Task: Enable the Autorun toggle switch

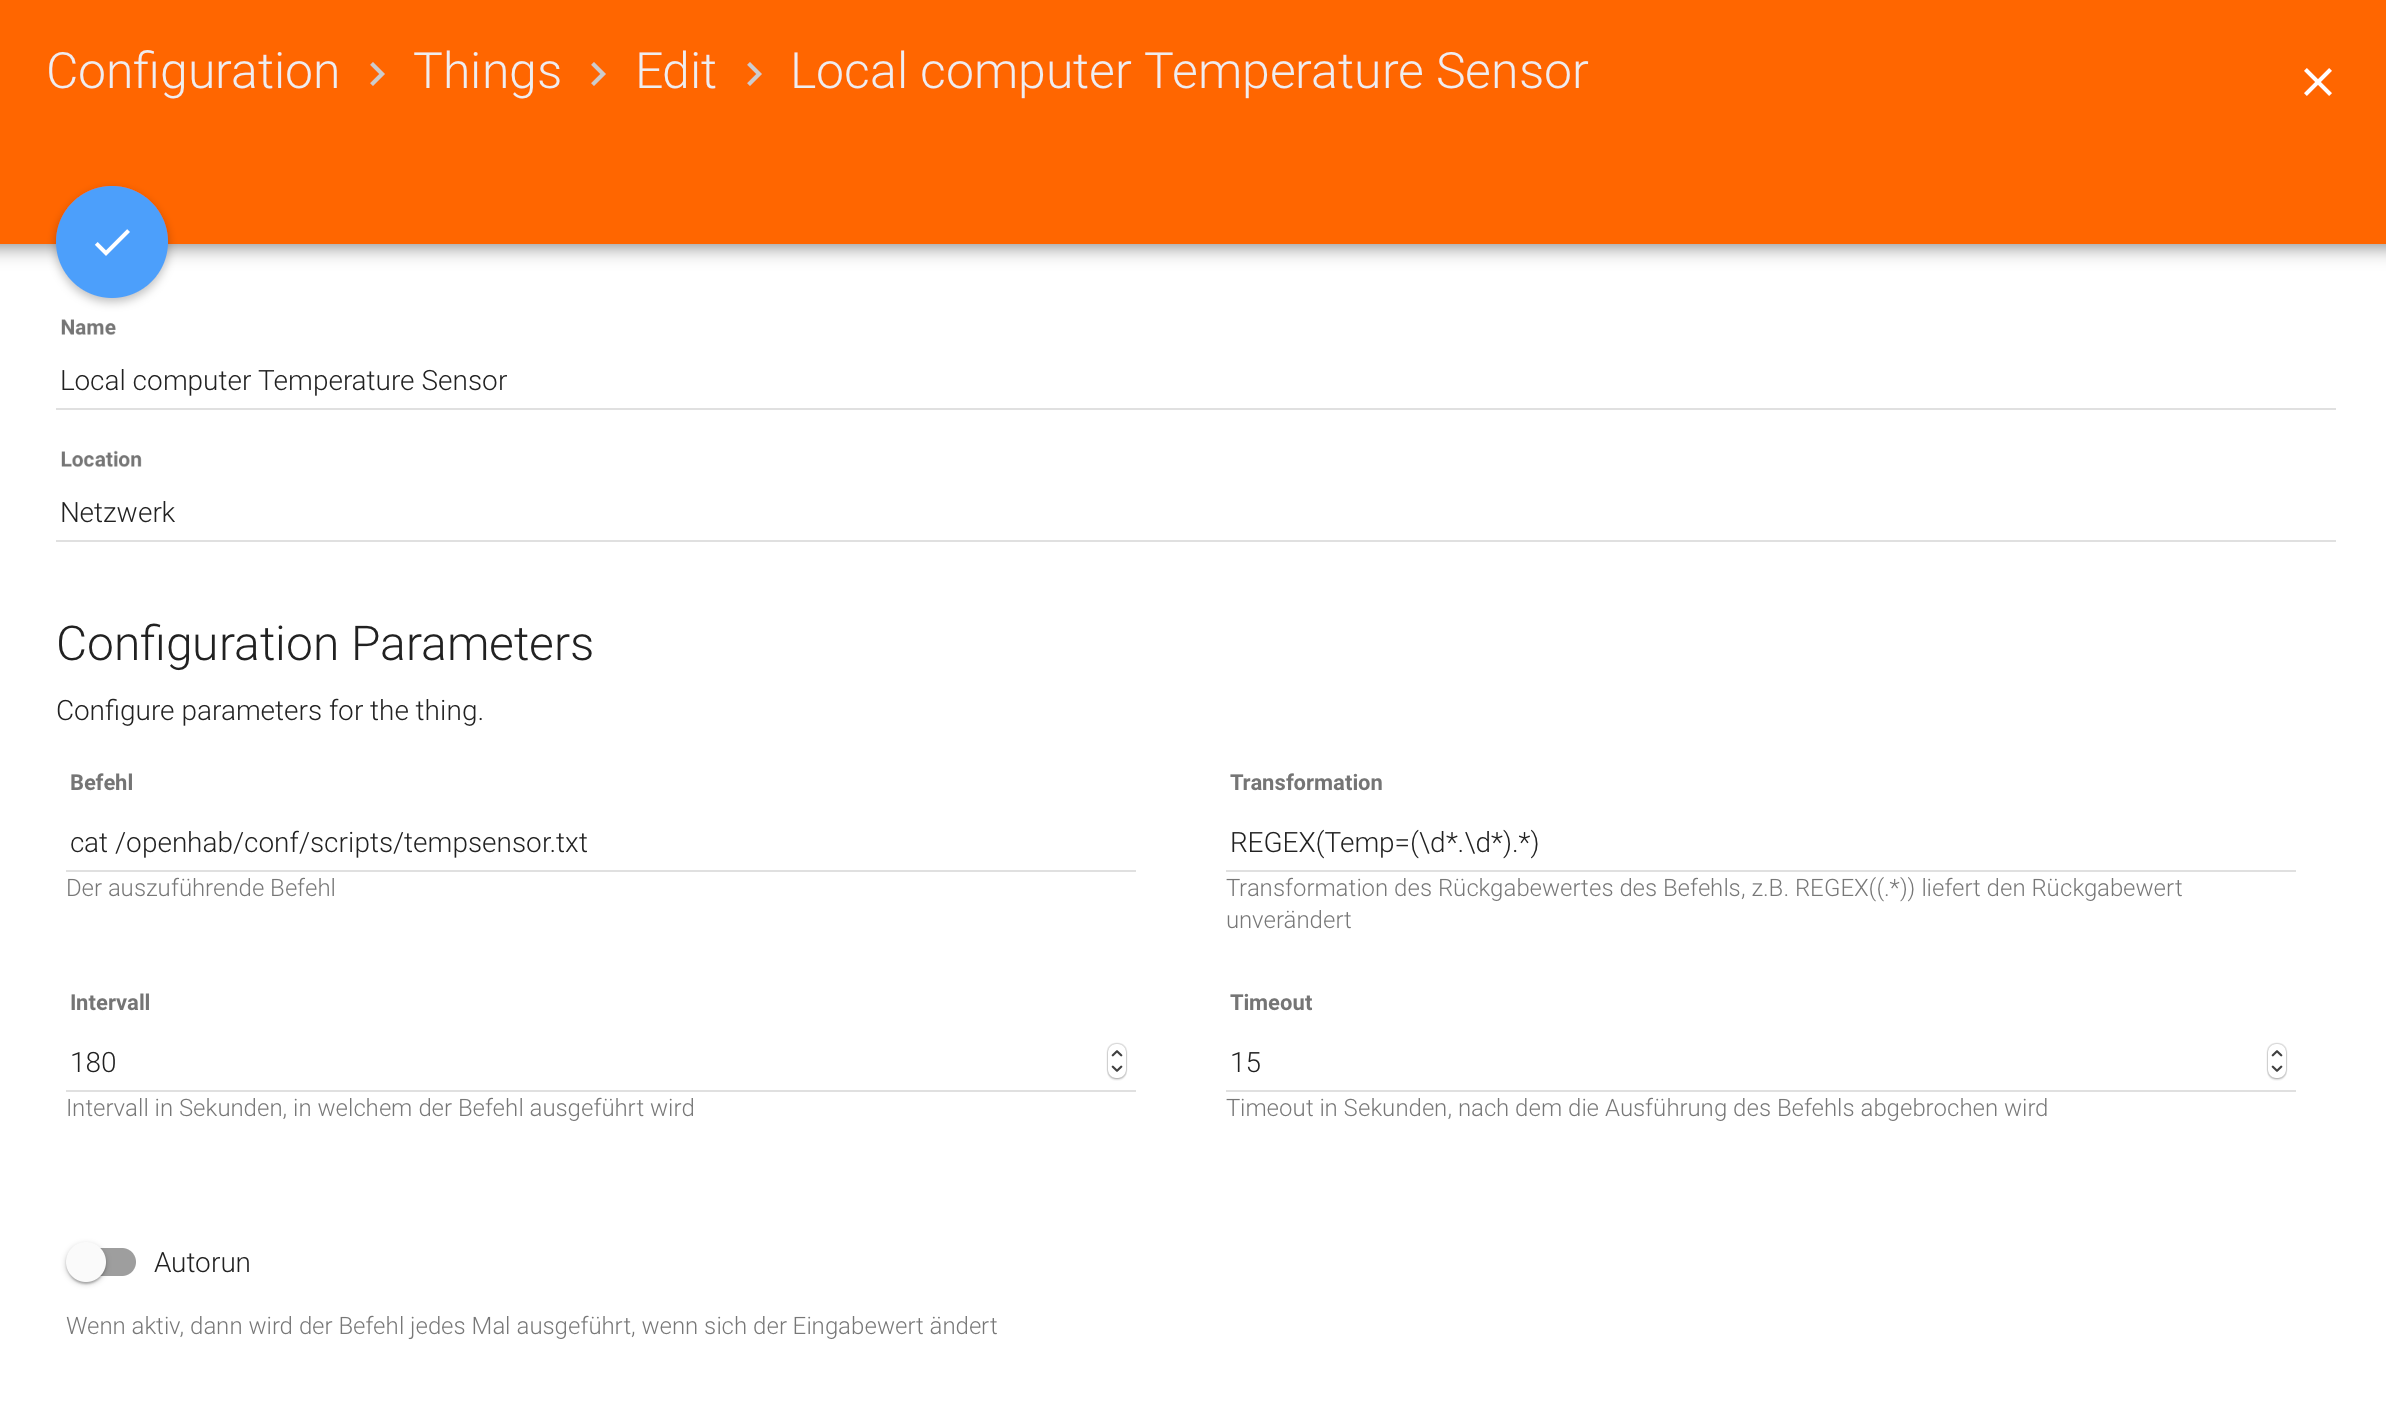Action: point(101,1263)
